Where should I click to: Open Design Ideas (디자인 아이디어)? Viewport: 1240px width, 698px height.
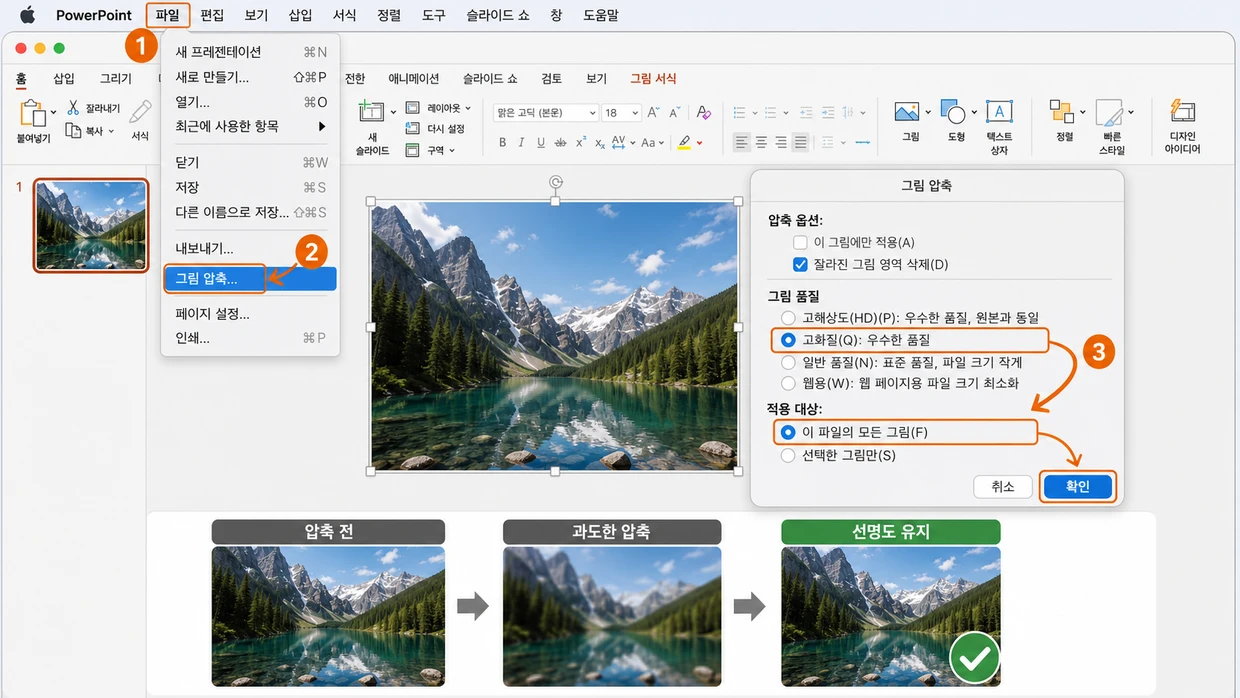click(1182, 111)
